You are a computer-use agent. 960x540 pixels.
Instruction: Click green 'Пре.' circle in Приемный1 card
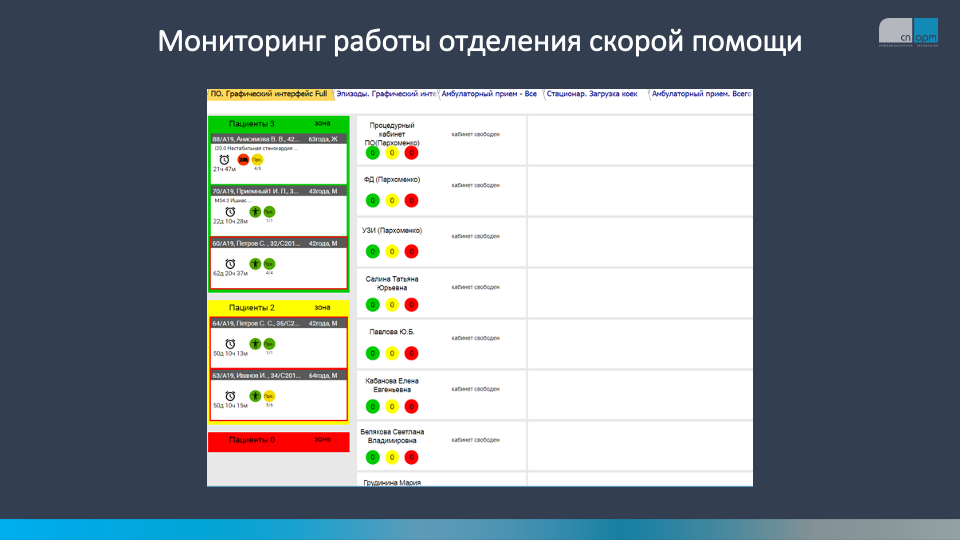269,212
